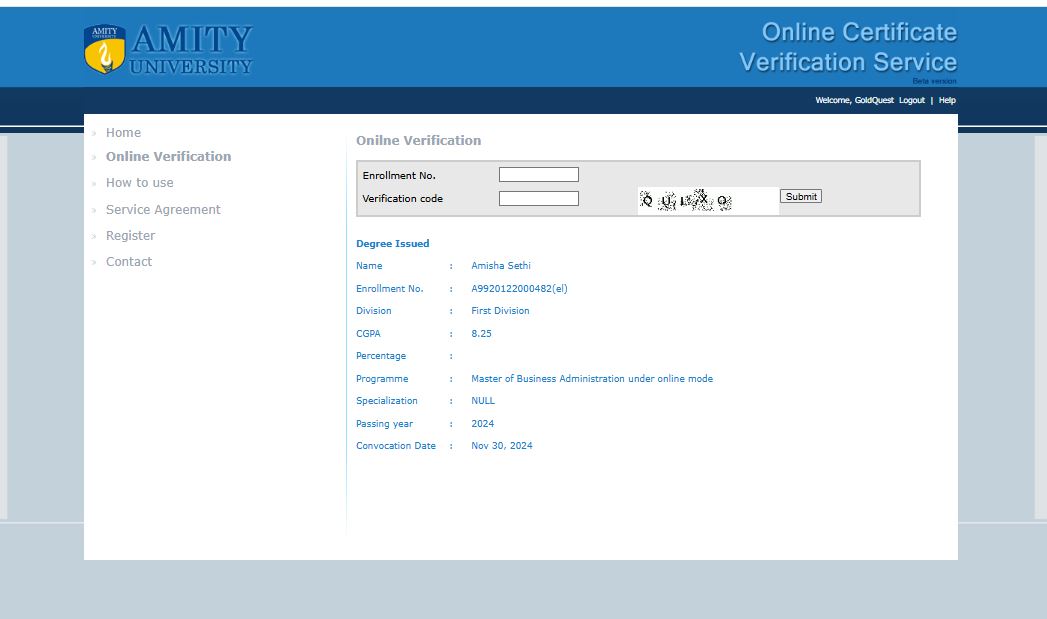Go to the Register page

130,236
